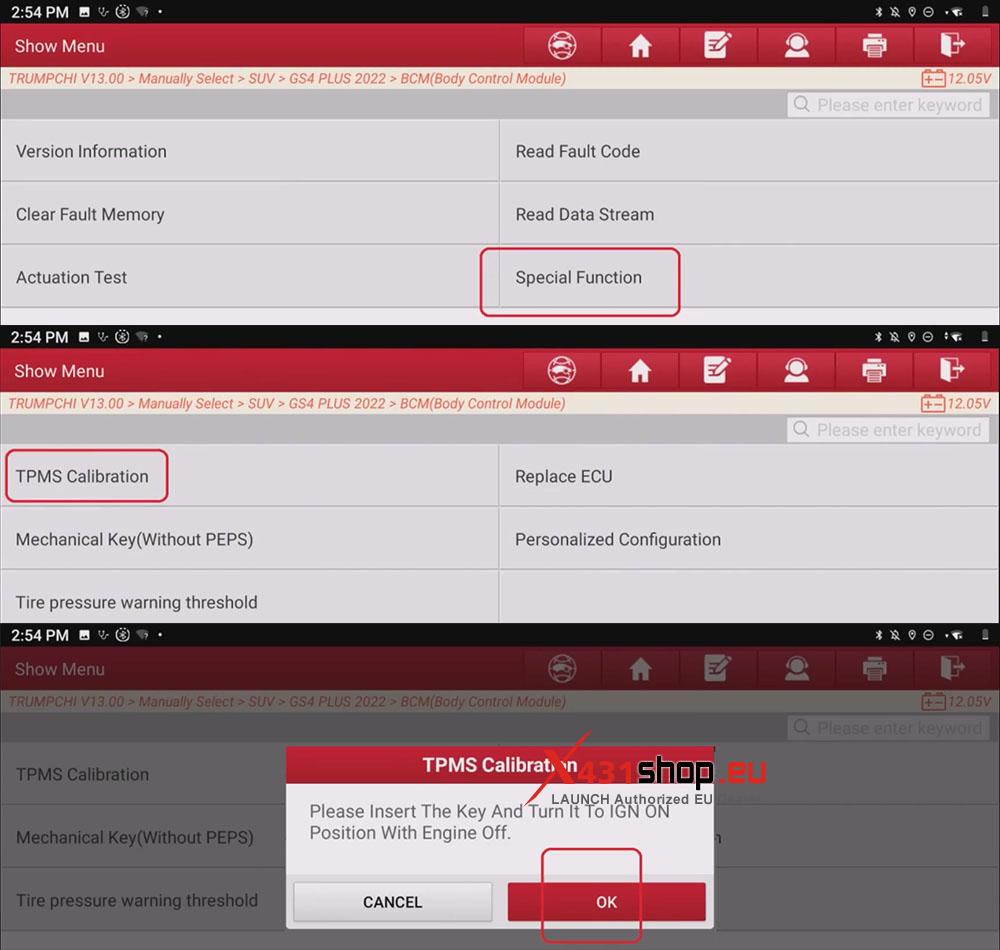Open note-edit icon in middle screenshot
The width and height of the screenshot is (1000, 950).
pyautogui.click(x=717, y=370)
